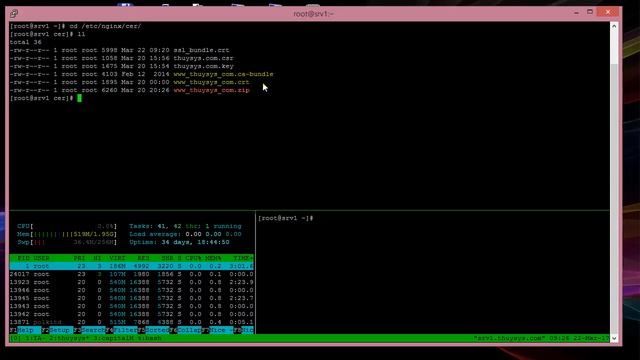Click the htop Mem usage meter
Image resolution: width=640 pixels, height=360 pixels.
click(x=67, y=234)
